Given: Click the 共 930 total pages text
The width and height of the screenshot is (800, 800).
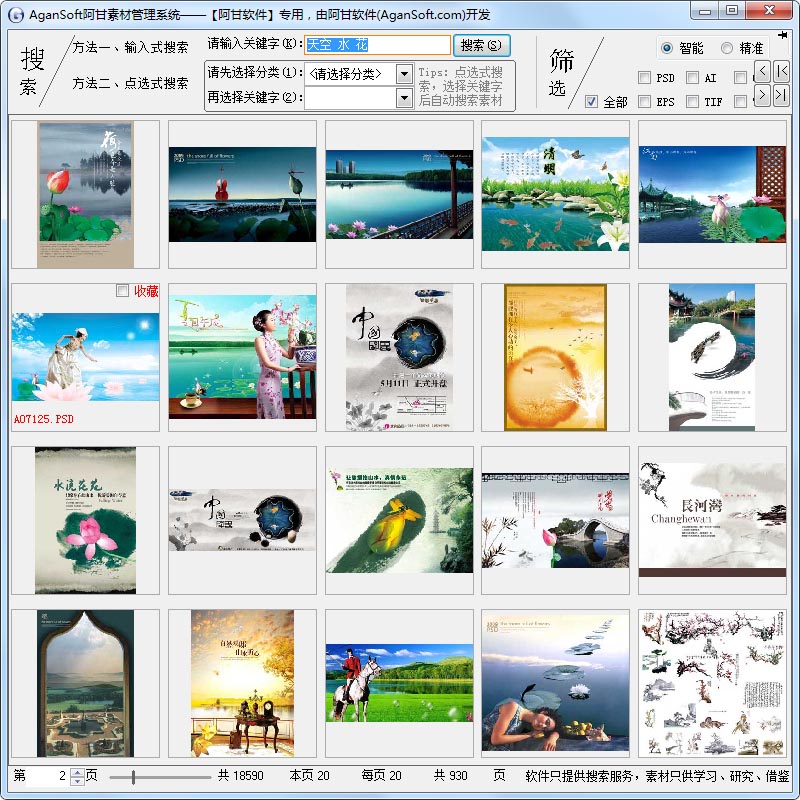Looking at the screenshot, I should (451, 776).
